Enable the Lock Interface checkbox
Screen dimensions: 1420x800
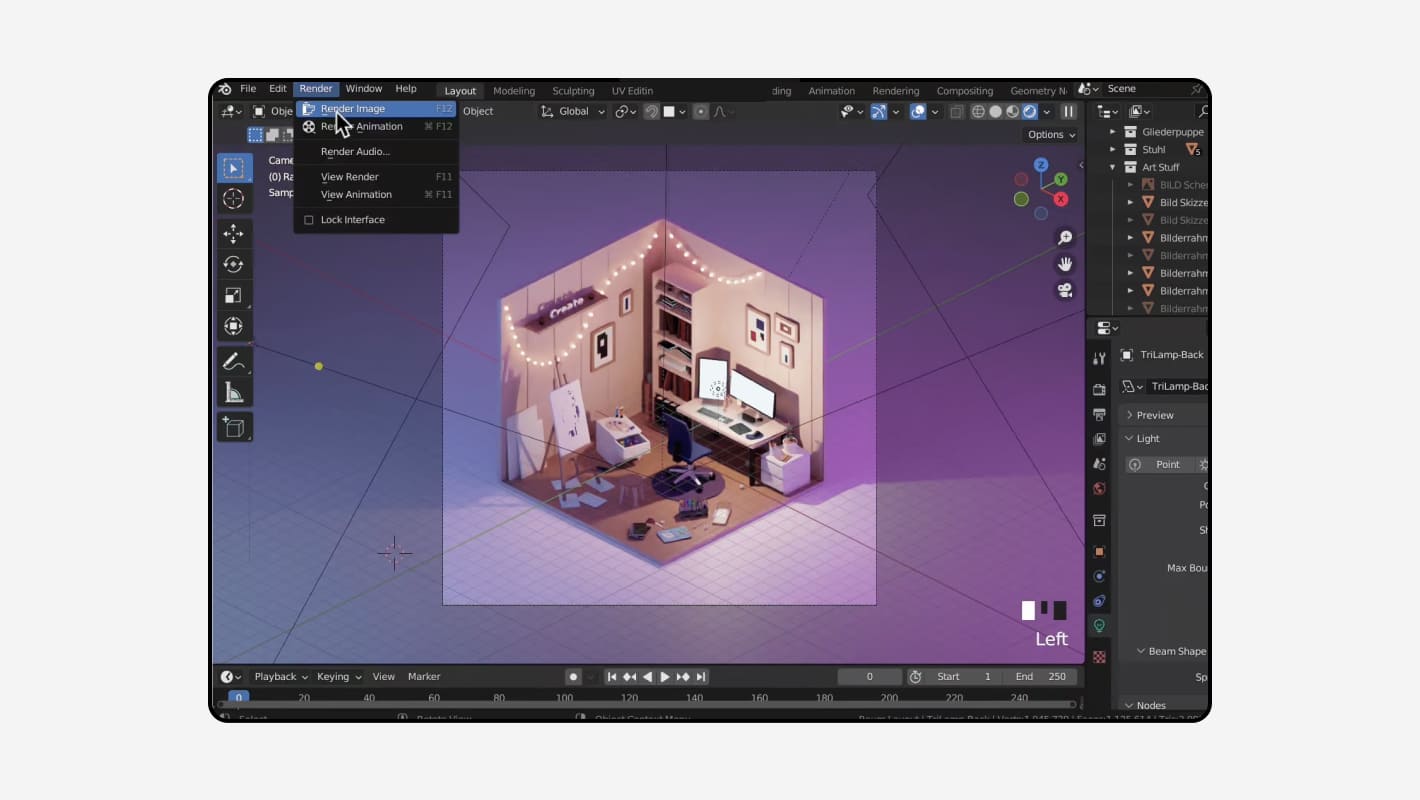pos(309,220)
